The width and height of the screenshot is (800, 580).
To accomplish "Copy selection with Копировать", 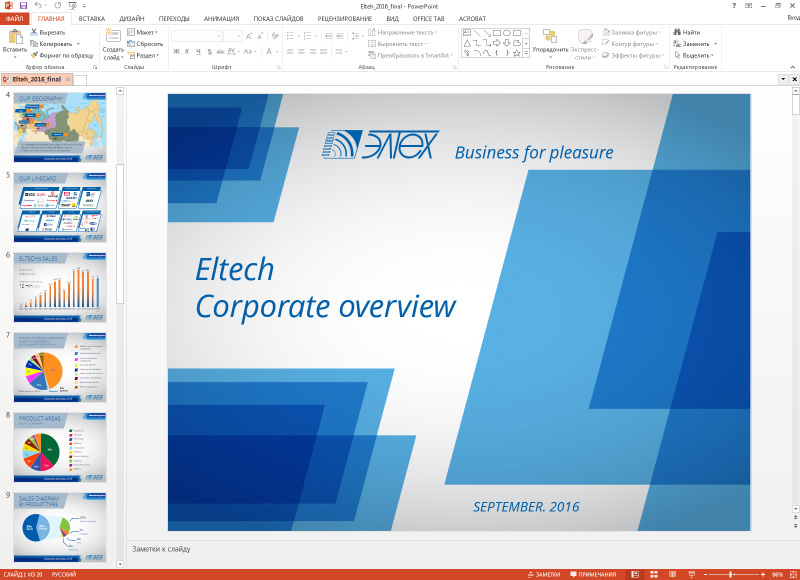I will click(52, 44).
